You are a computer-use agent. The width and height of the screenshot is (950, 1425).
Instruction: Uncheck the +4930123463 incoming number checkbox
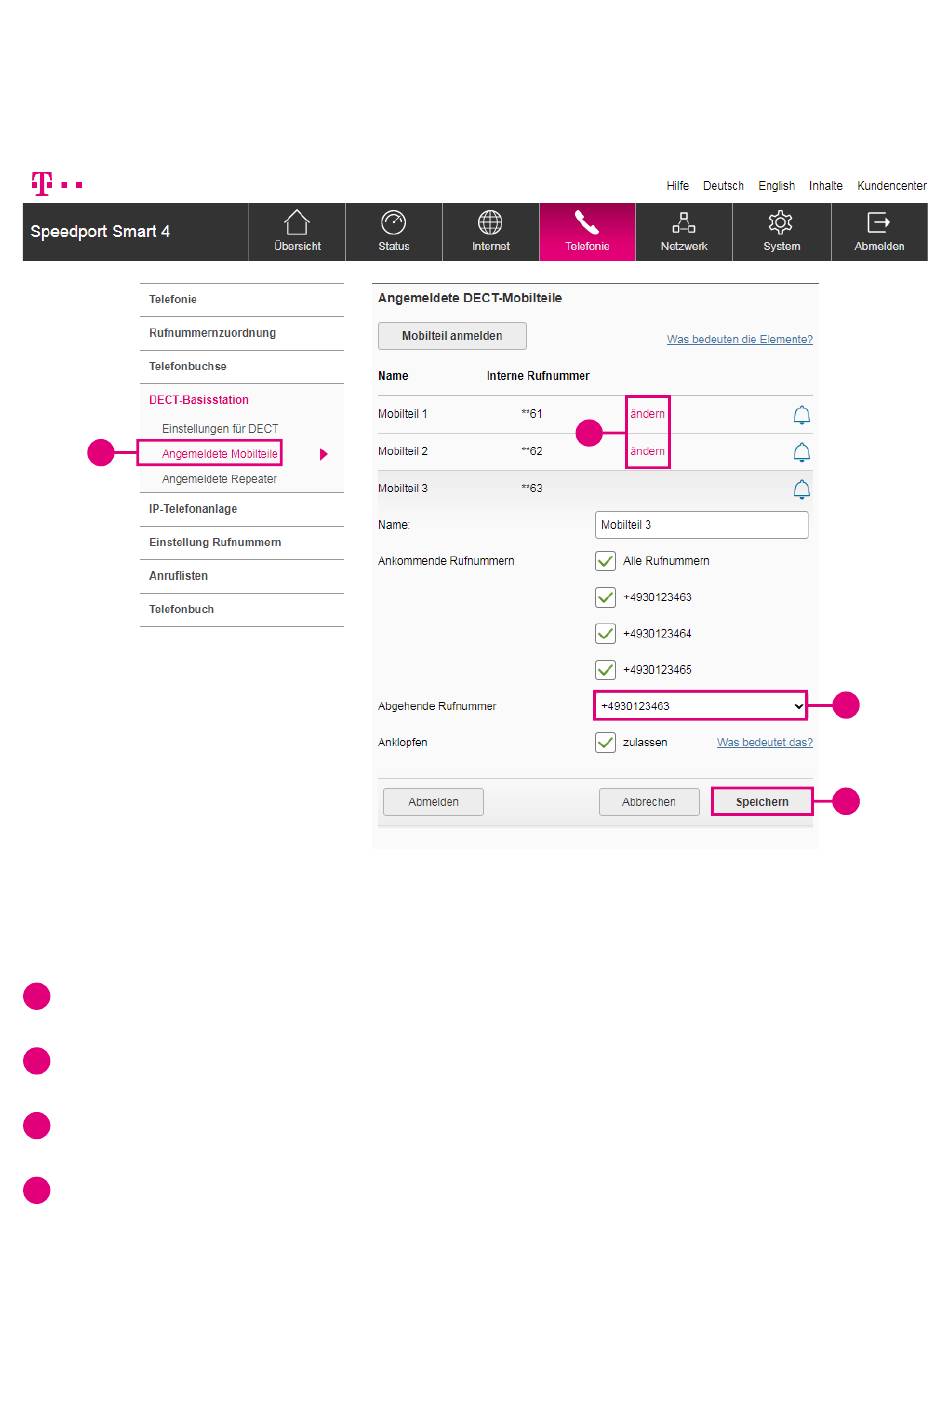click(x=605, y=597)
